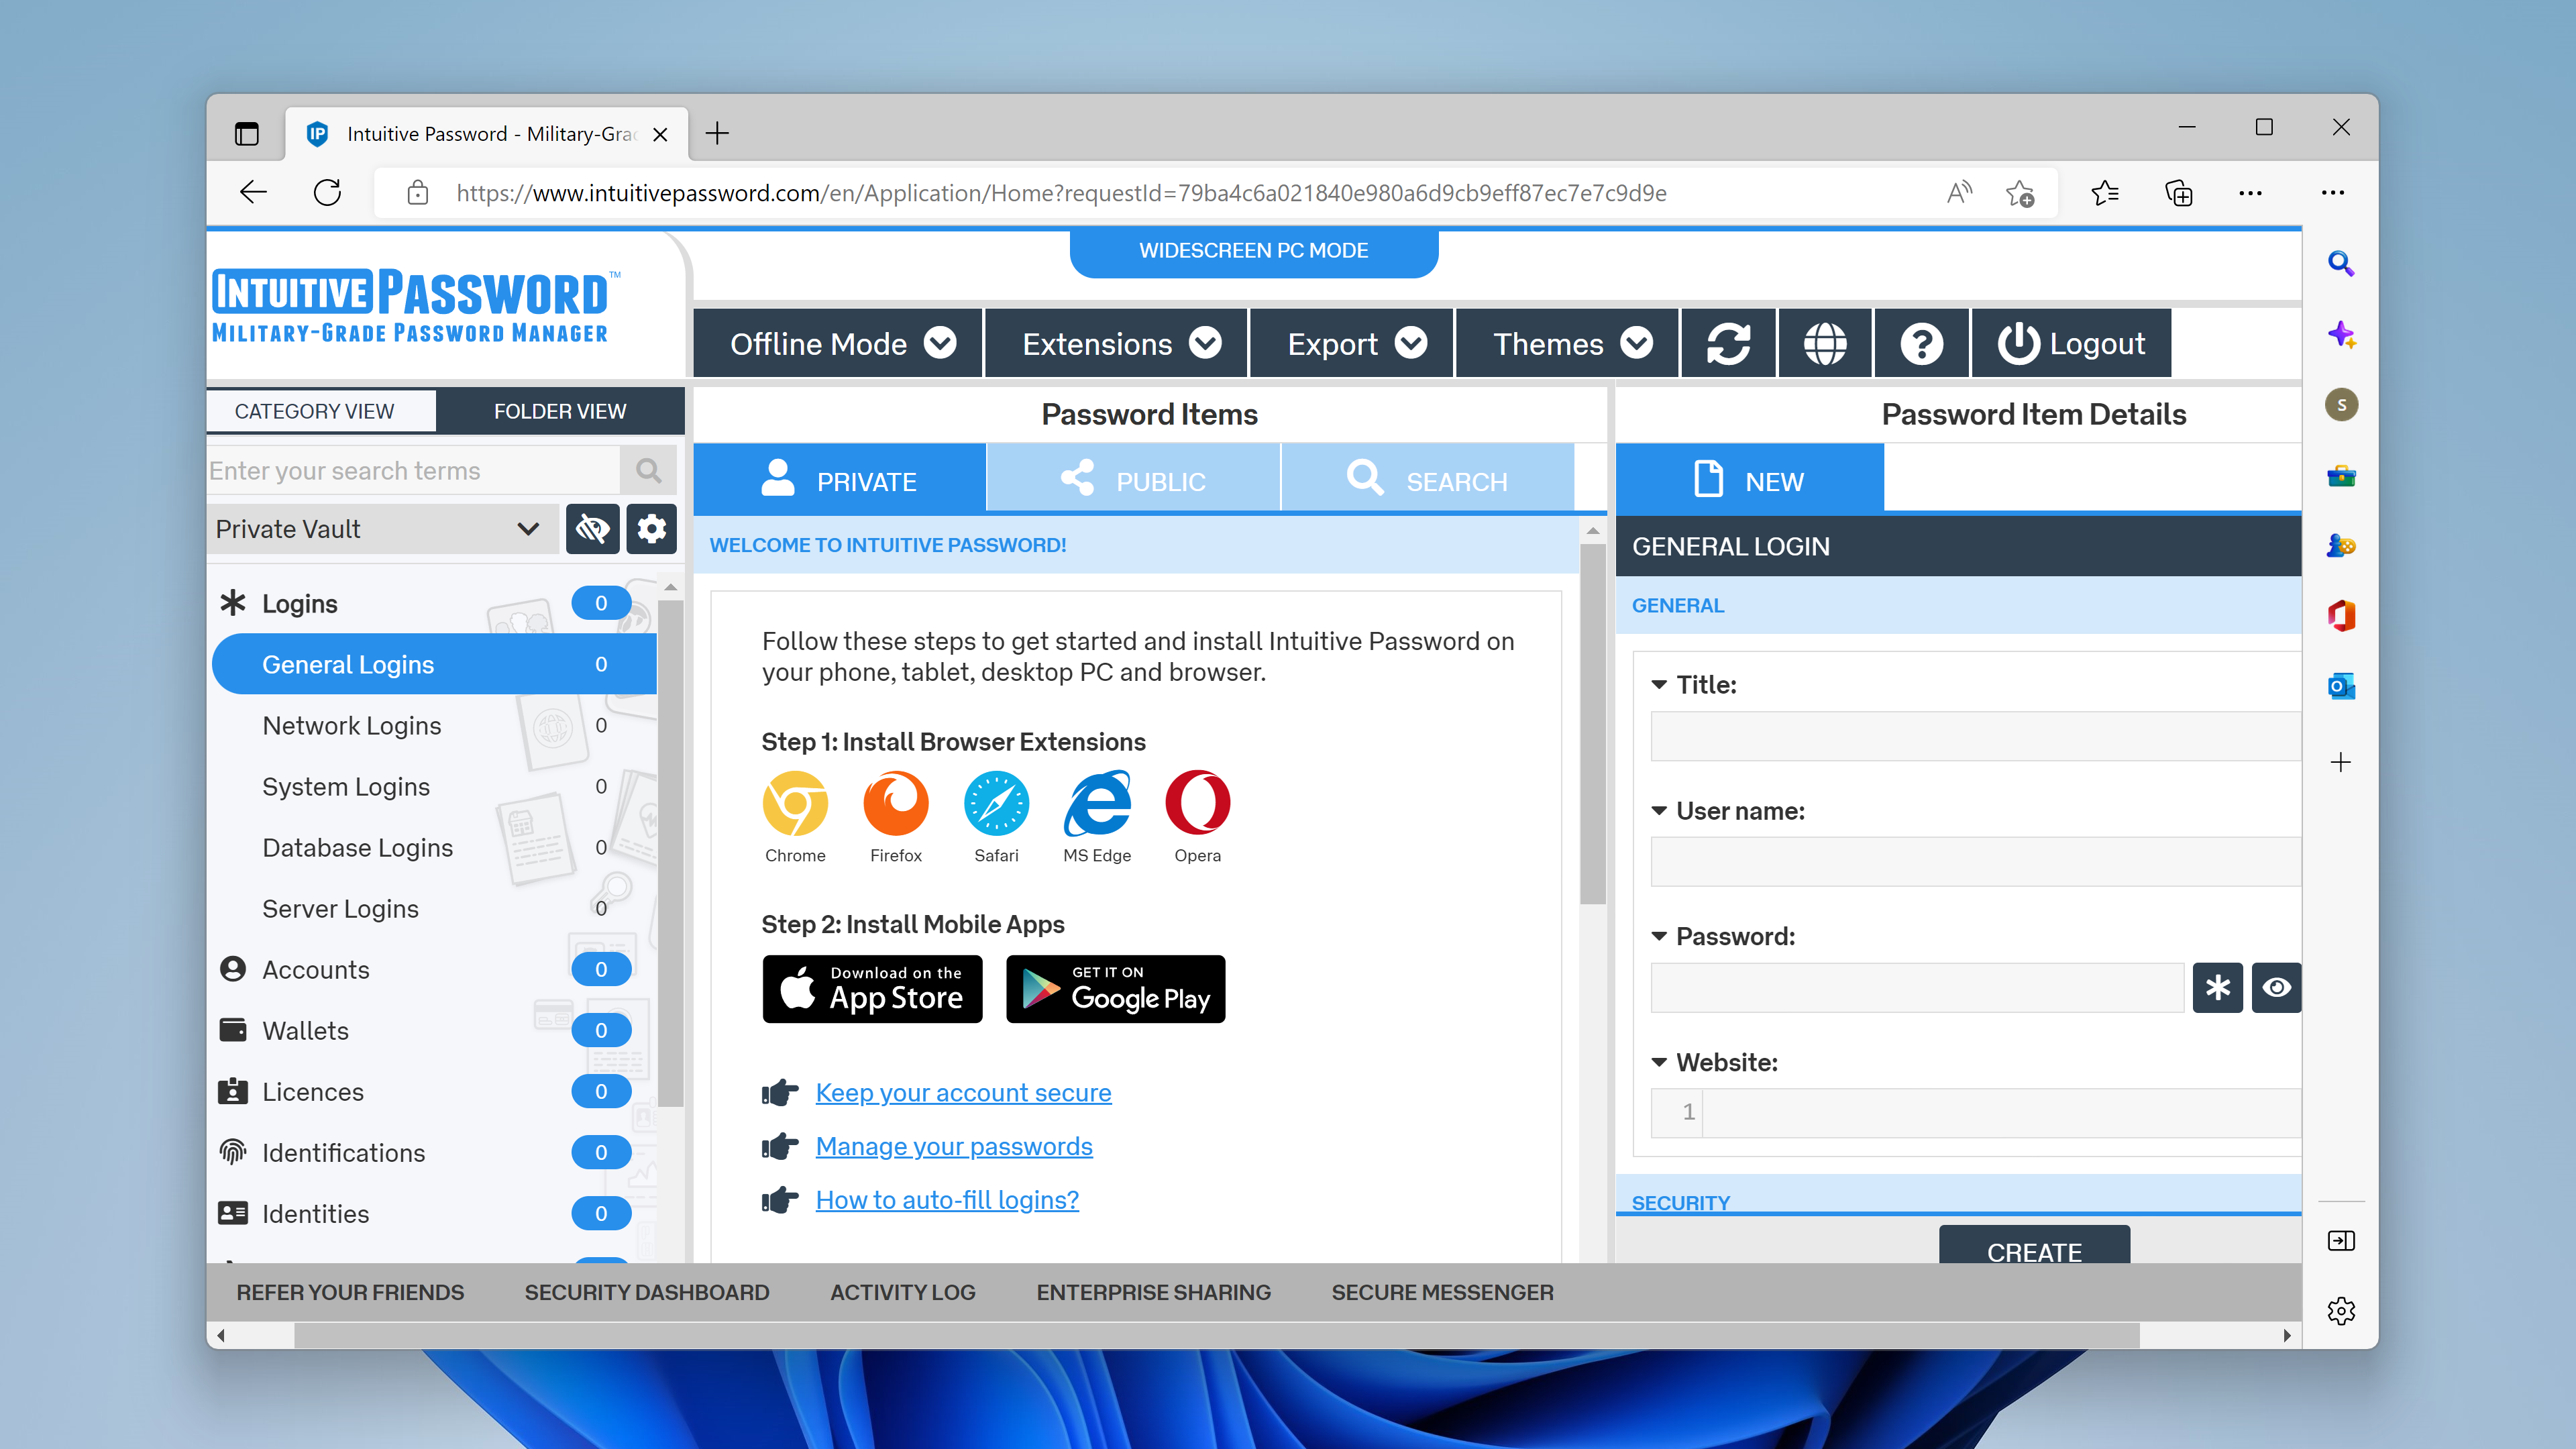Open the Themes dropdown menu
This screenshot has width=2576, height=1449.
(x=1567, y=343)
